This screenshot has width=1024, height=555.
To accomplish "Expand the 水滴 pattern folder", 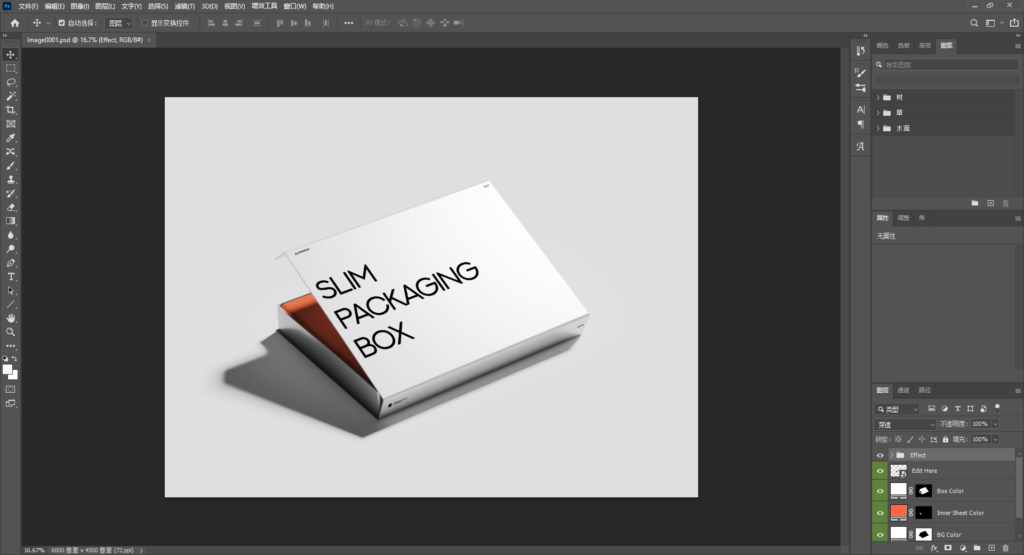I will [878, 129].
